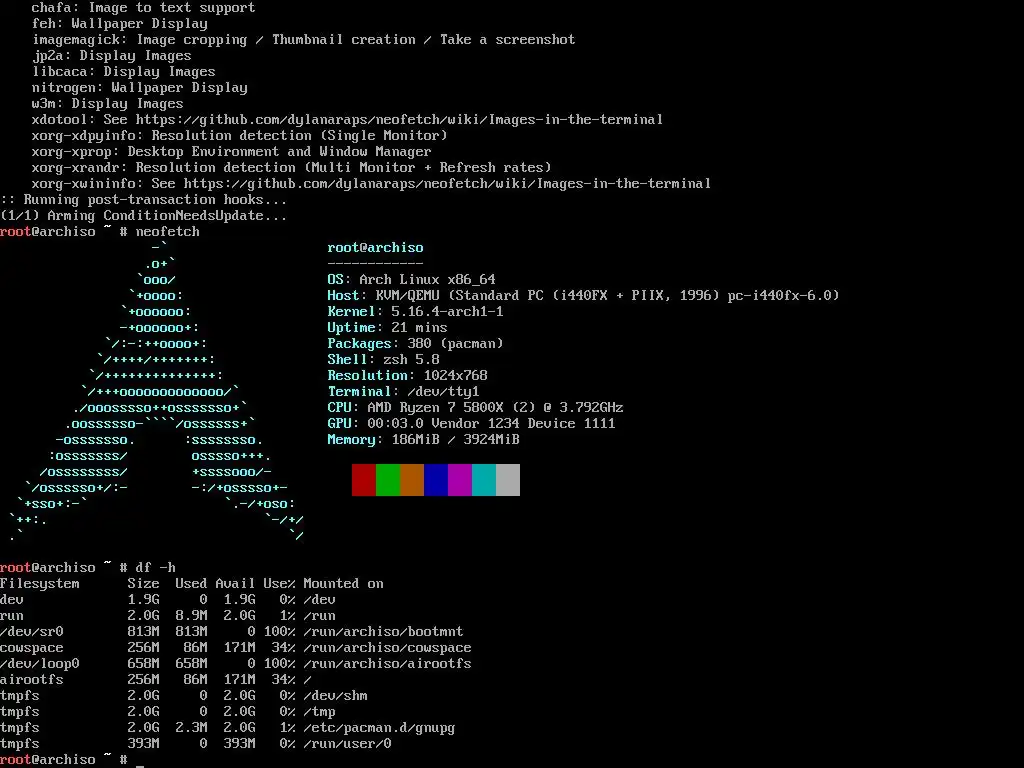This screenshot has height=768, width=1024.
Task: Click the 'xorg-xdpyinfo' resolution detection line
Action: (240, 136)
